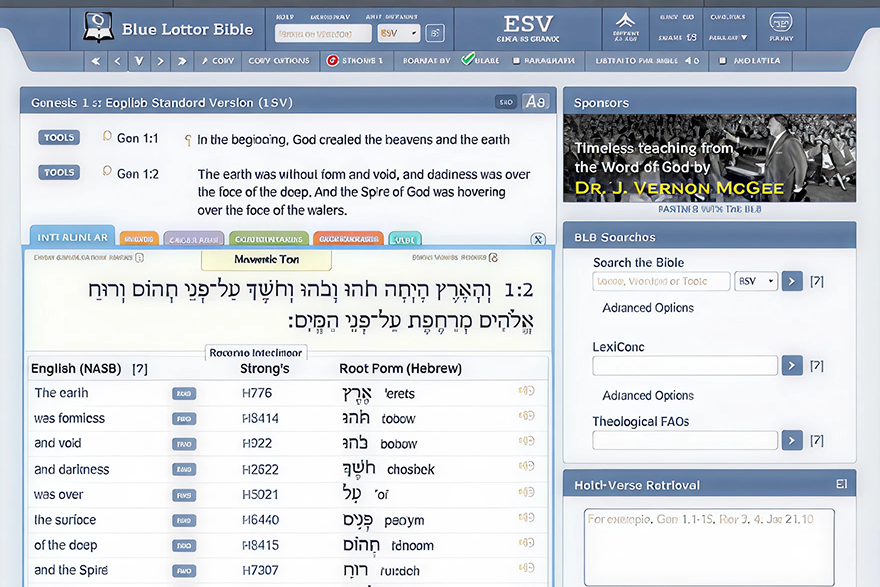Open Advanced Options under Search the Bible
Viewport: 880px width, 587px height.
[648, 308]
